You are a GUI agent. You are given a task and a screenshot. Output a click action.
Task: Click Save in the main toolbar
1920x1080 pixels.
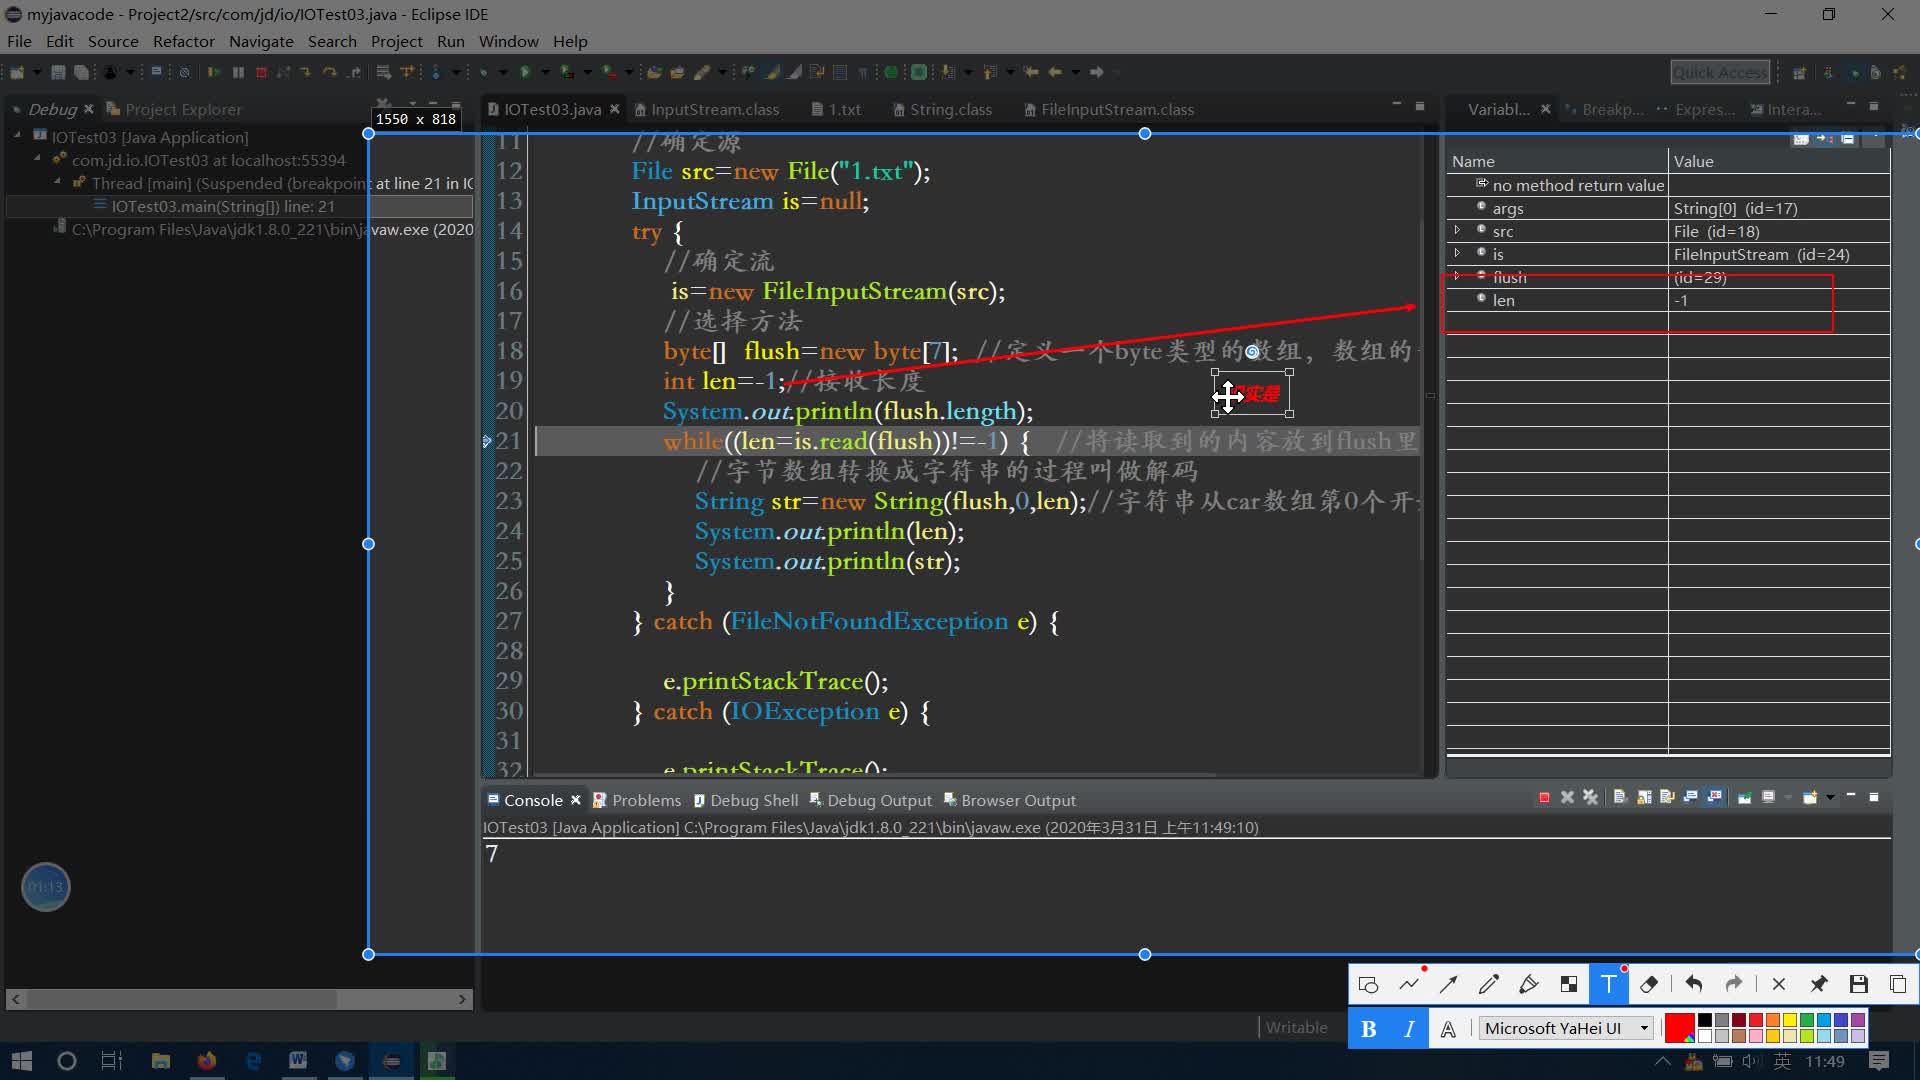58,72
